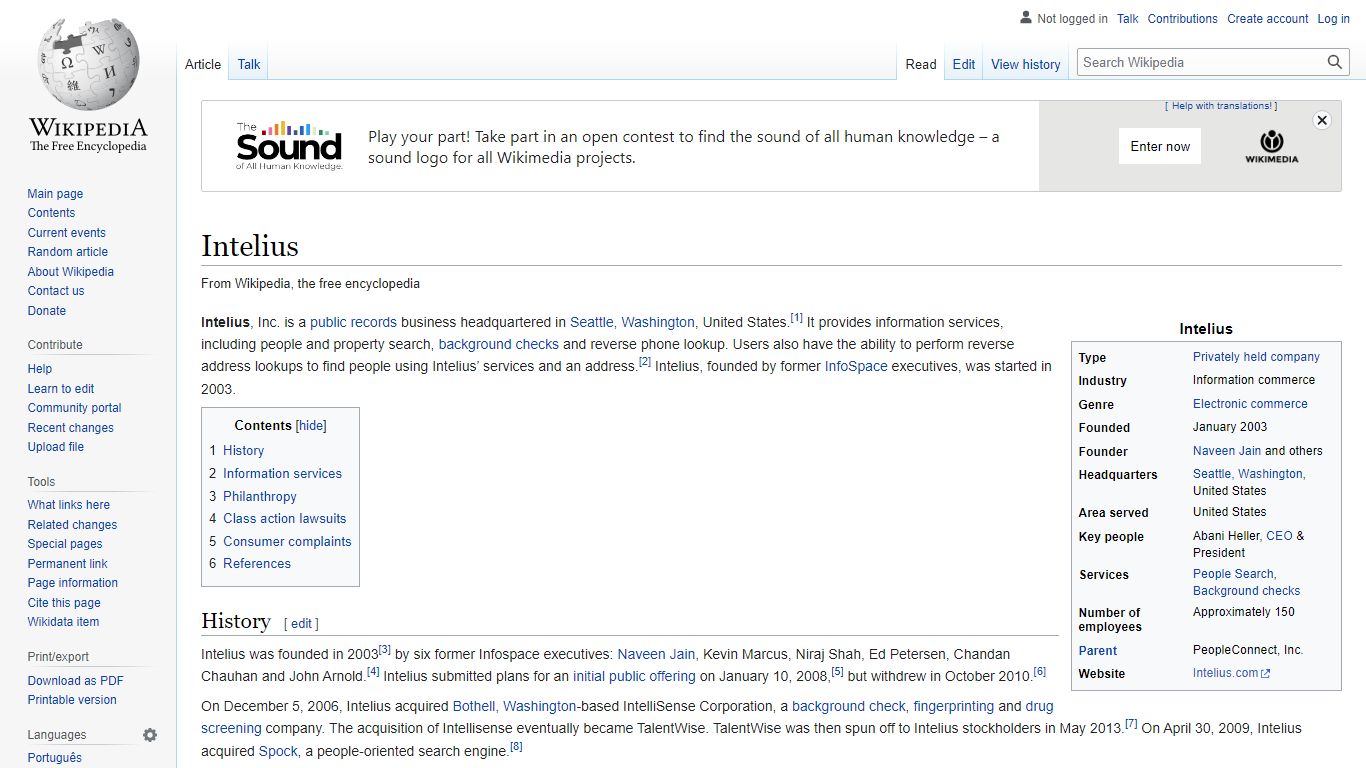Click the search magnifier icon
The height and width of the screenshot is (768, 1366).
(1335, 62)
